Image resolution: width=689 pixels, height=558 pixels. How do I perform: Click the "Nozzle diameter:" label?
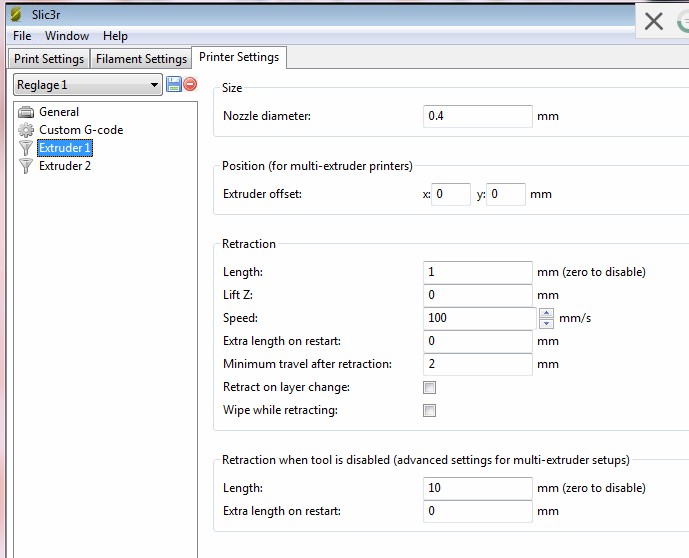pyautogui.click(x=267, y=116)
